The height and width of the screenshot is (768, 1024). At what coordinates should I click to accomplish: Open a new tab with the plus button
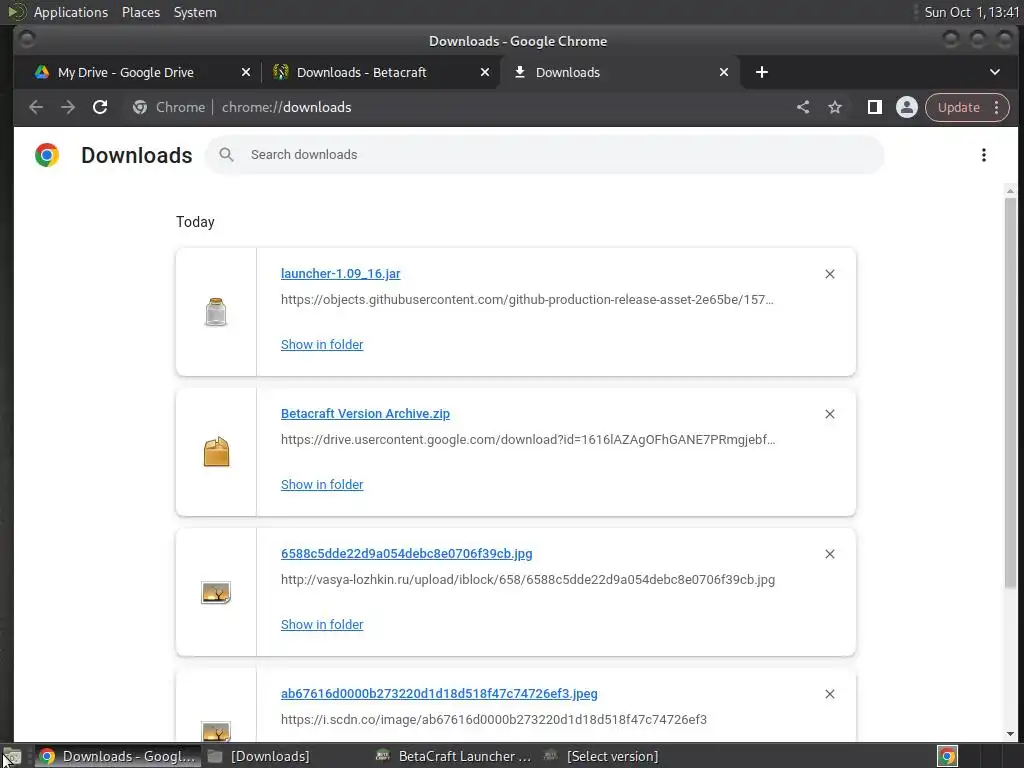[x=761, y=72]
